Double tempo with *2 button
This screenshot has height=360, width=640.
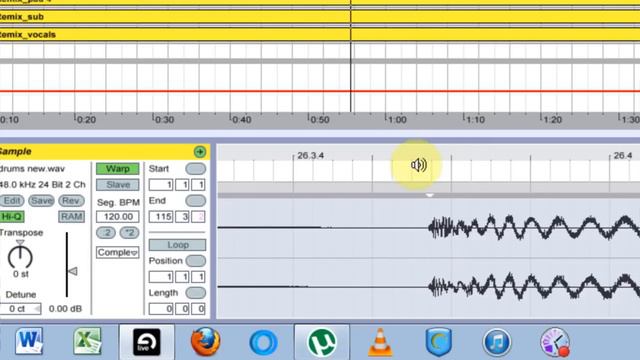129,233
